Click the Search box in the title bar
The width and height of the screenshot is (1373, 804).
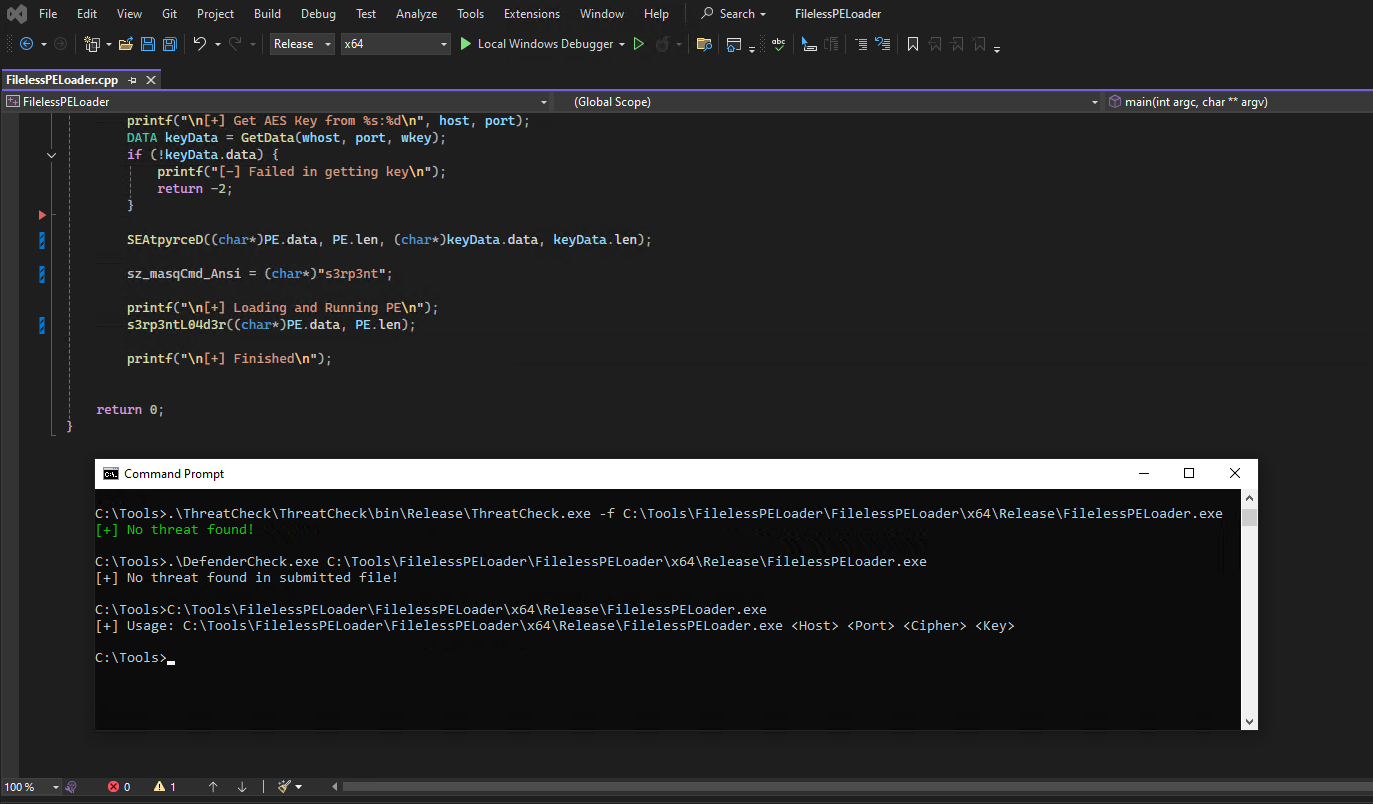(x=734, y=14)
